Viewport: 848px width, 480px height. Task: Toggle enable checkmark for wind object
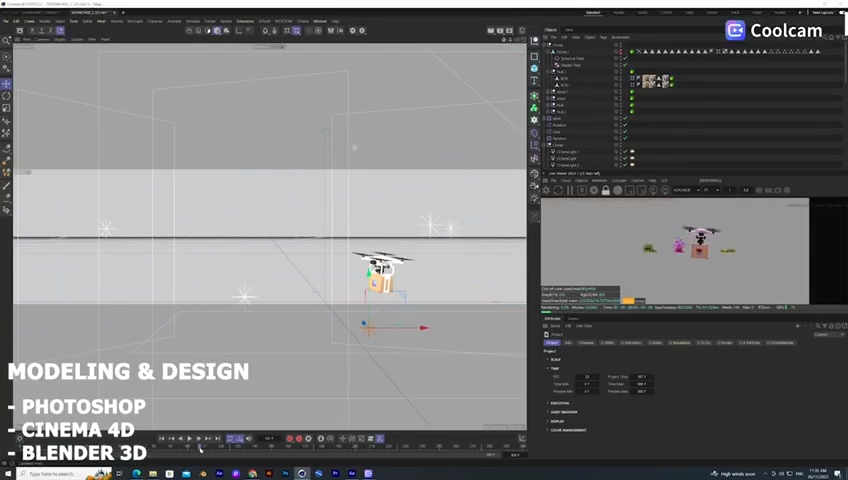pos(625,118)
